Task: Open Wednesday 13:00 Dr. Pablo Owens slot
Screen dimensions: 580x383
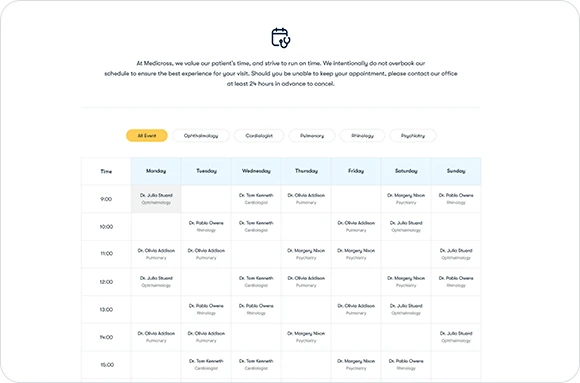Action: 256,309
